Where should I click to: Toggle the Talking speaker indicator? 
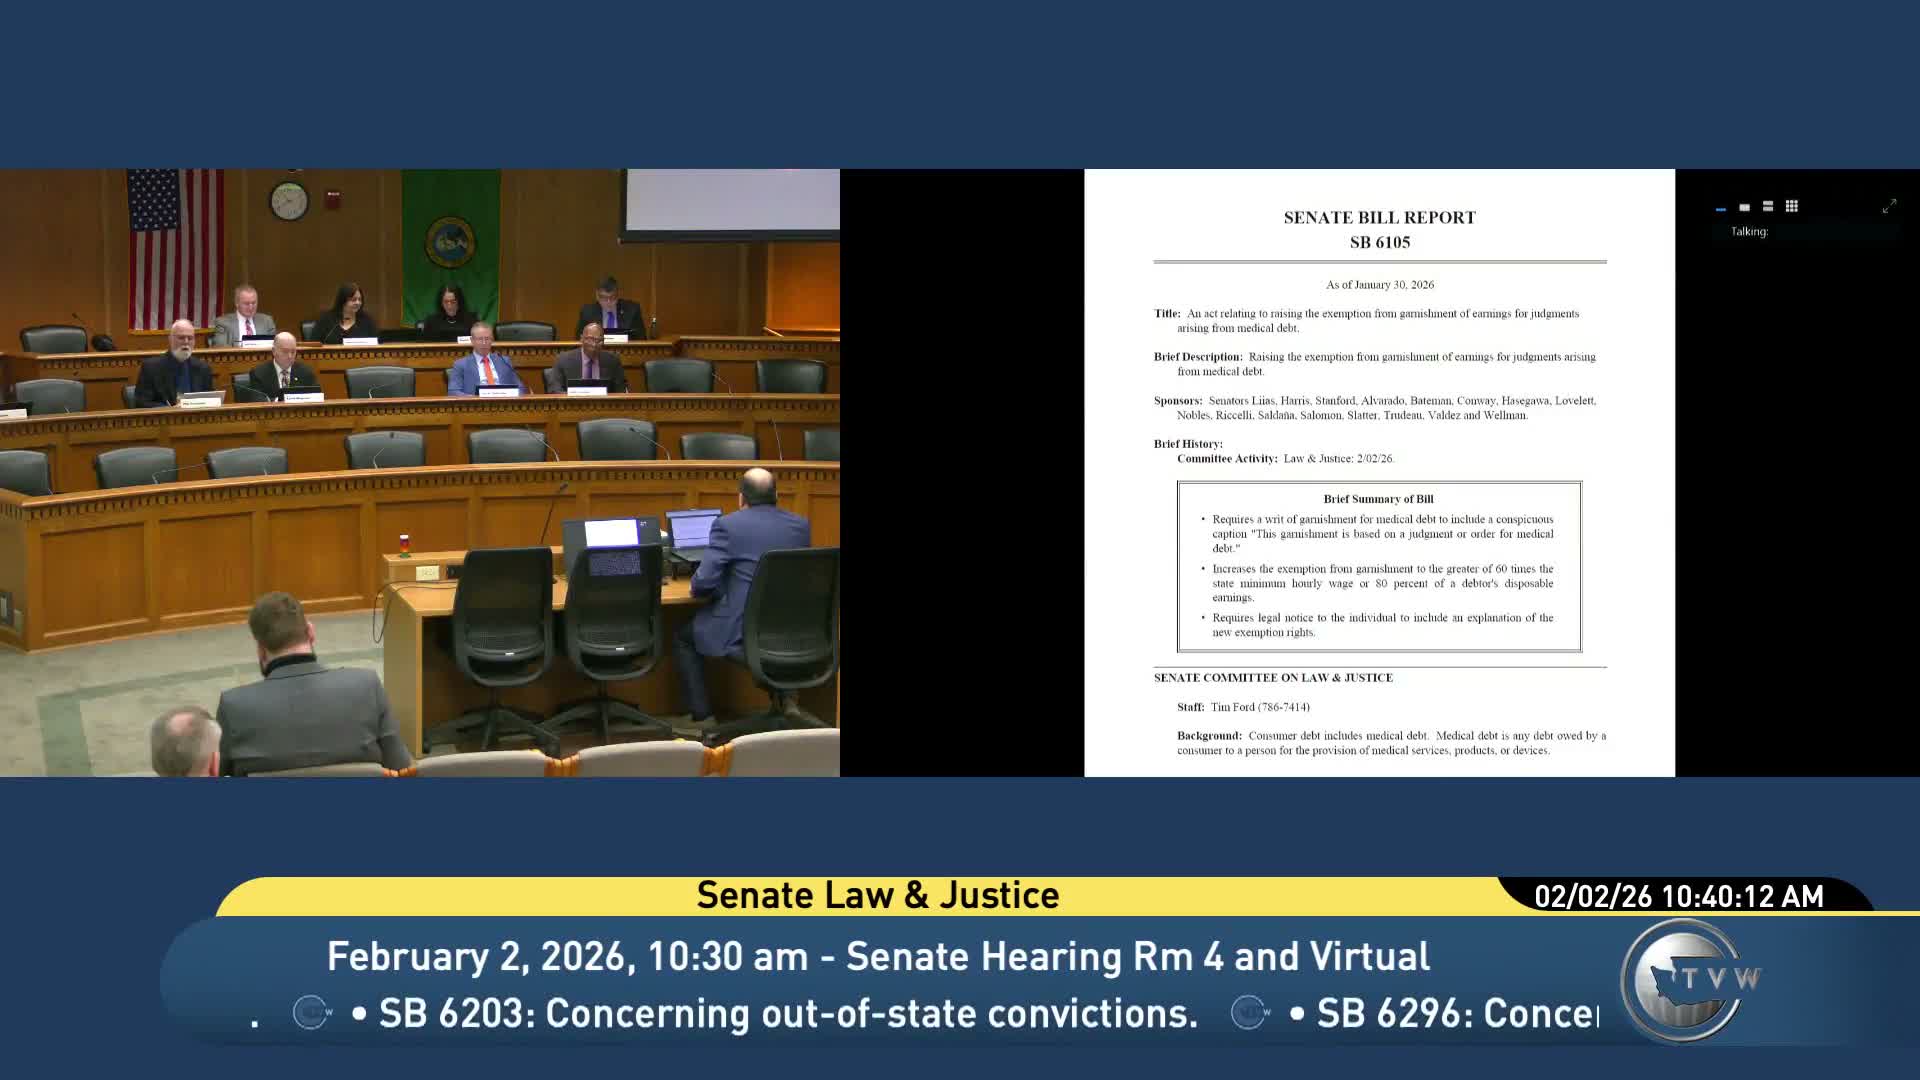[1748, 232]
